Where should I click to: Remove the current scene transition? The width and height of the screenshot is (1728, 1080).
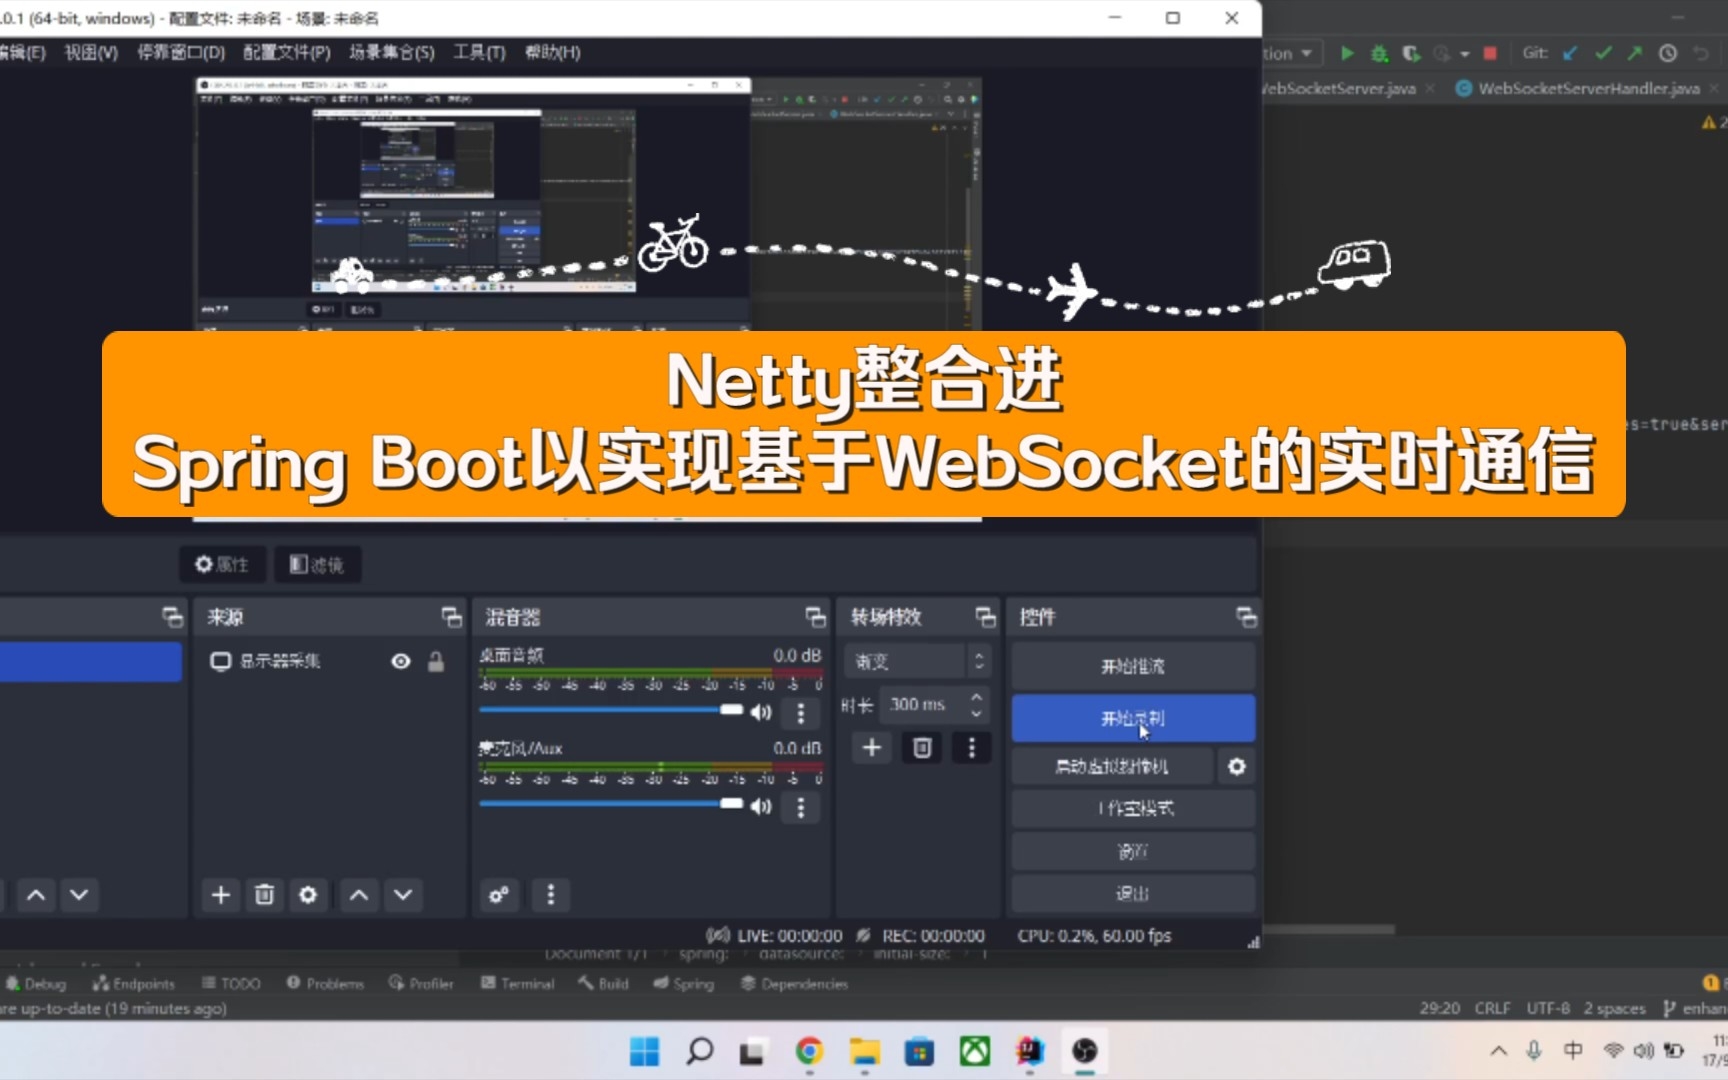point(922,748)
